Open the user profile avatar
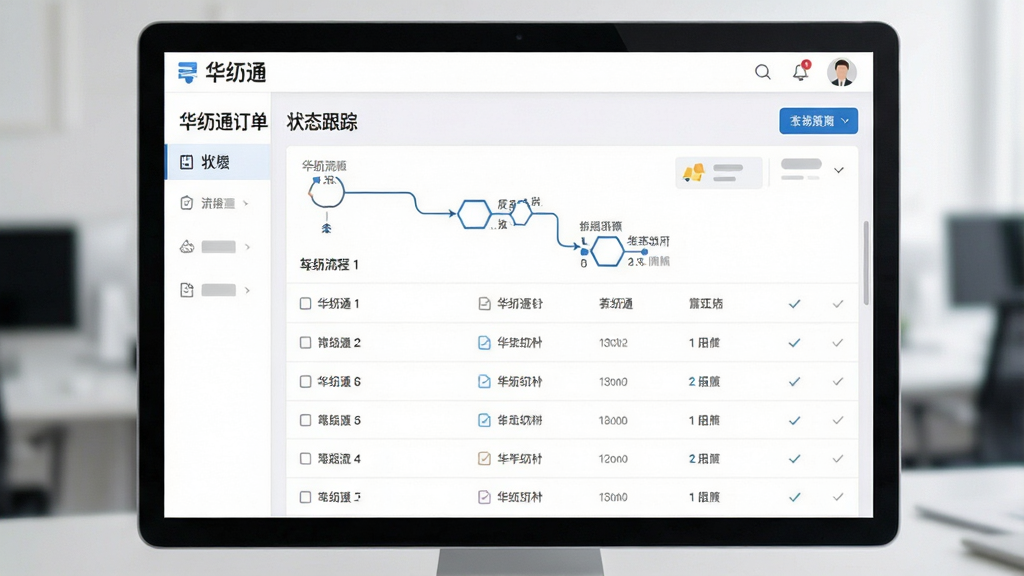Image resolution: width=1024 pixels, height=576 pixels. tap(842, 72)
